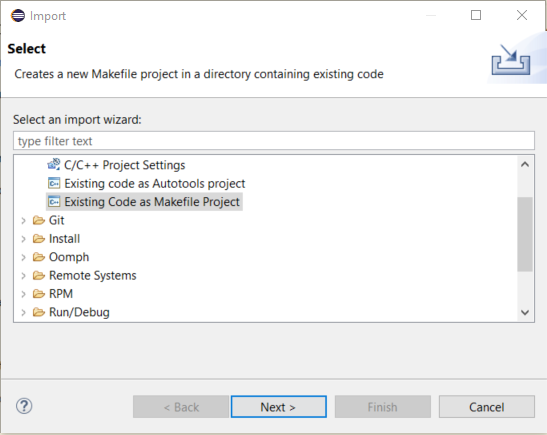Expand the Oomph category

(x=23, y=257)
